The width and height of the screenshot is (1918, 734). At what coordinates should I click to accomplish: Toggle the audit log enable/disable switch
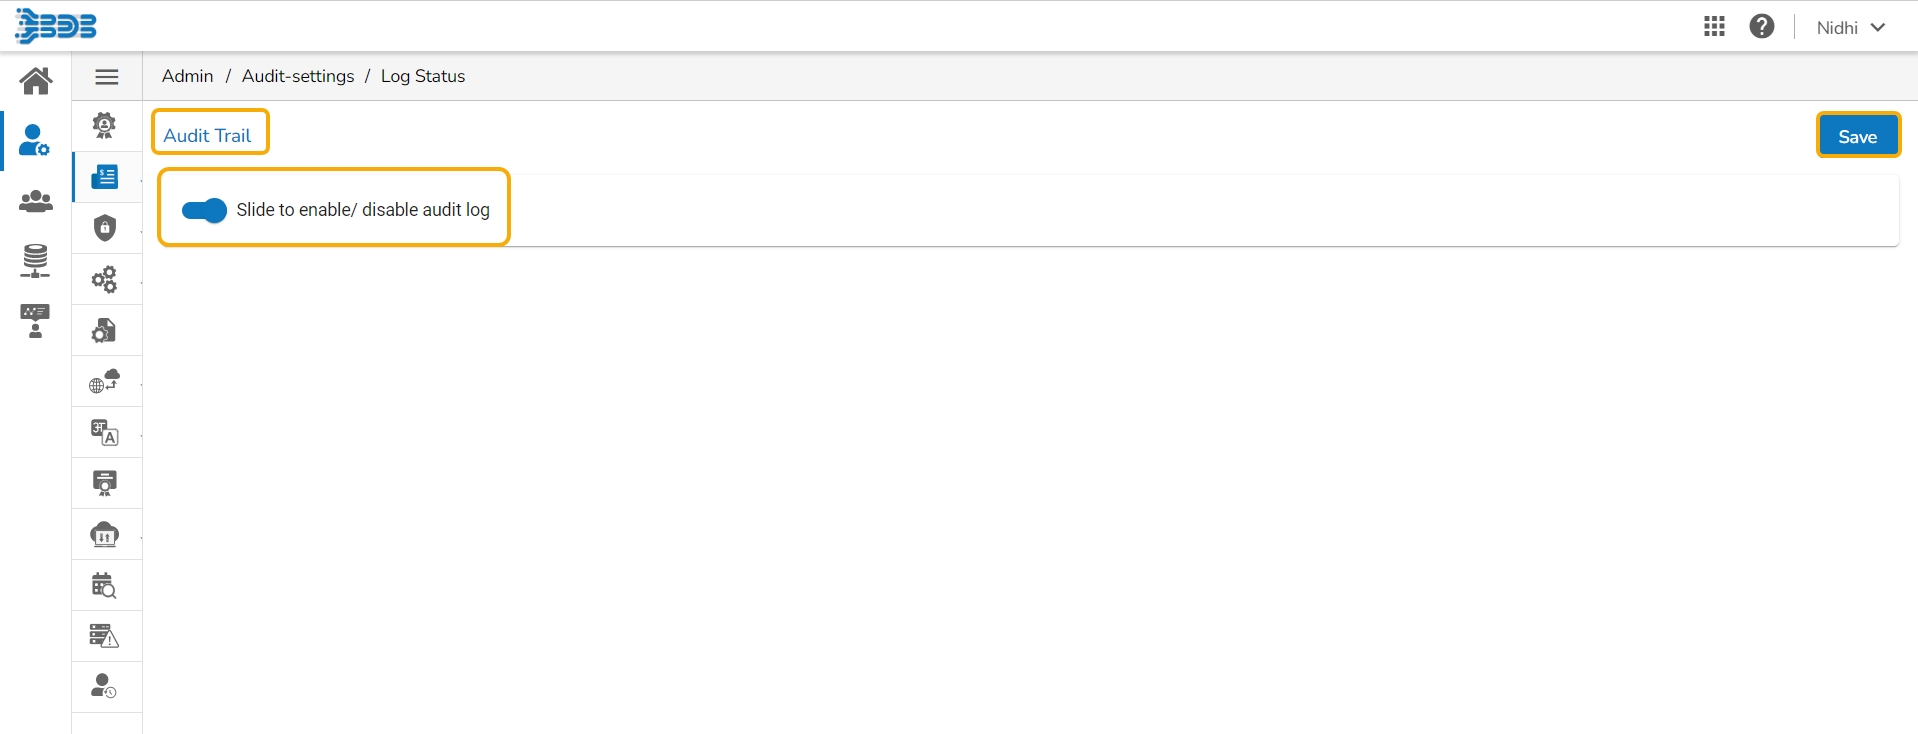click(204, 210)
